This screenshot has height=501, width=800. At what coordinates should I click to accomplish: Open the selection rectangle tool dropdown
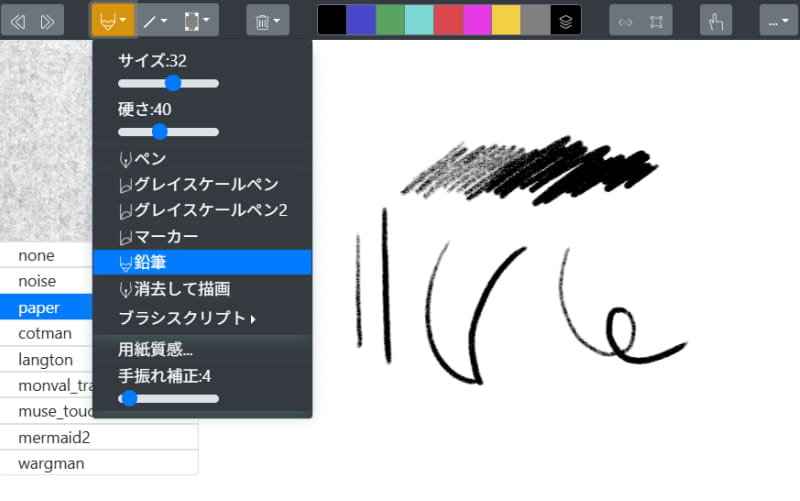pyautogui.click(x=197, y=20)
